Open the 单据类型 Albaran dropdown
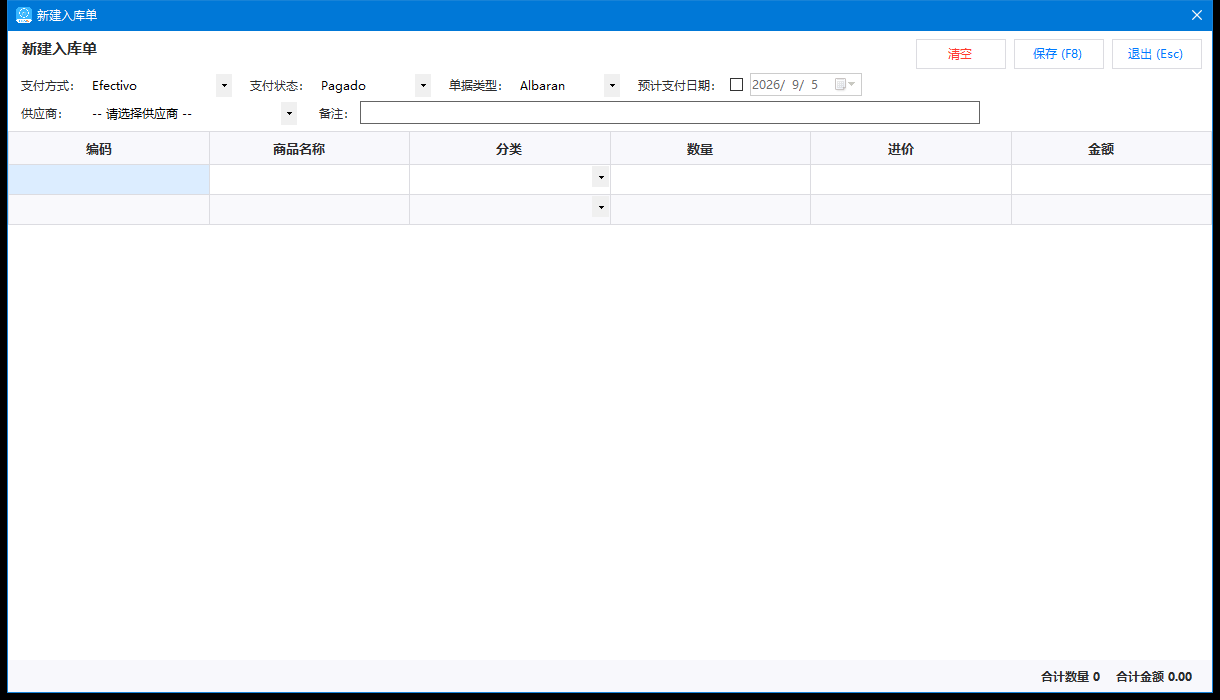Viewport: 1220px width, 700px height. [612, 86]
